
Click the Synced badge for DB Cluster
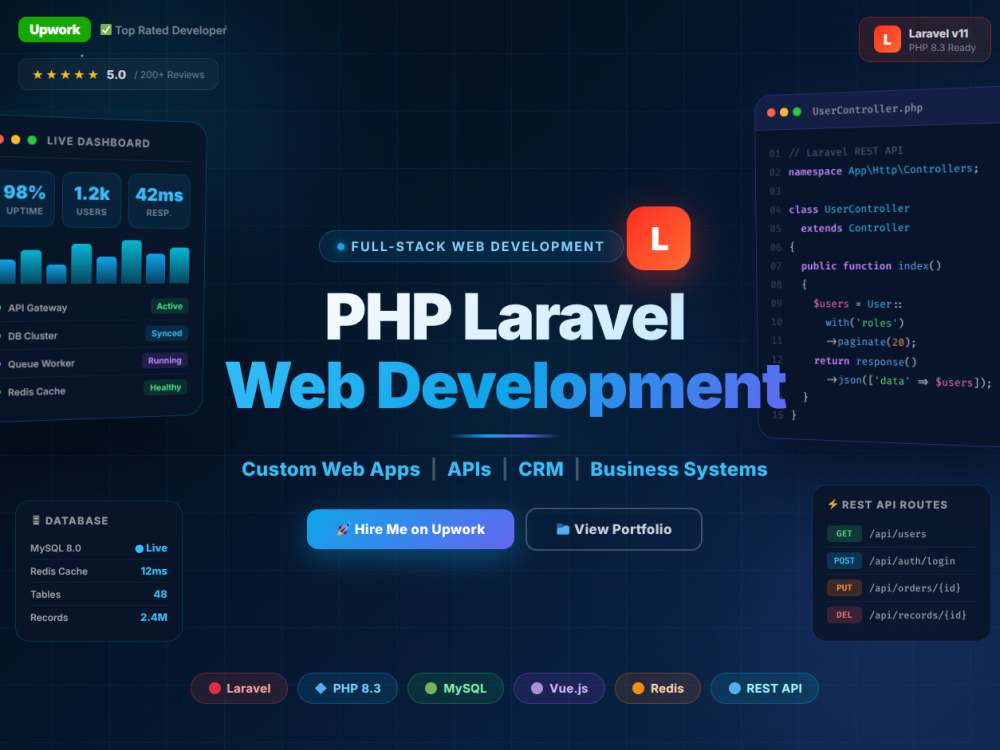pyautogui.click(x=166, y=334)
